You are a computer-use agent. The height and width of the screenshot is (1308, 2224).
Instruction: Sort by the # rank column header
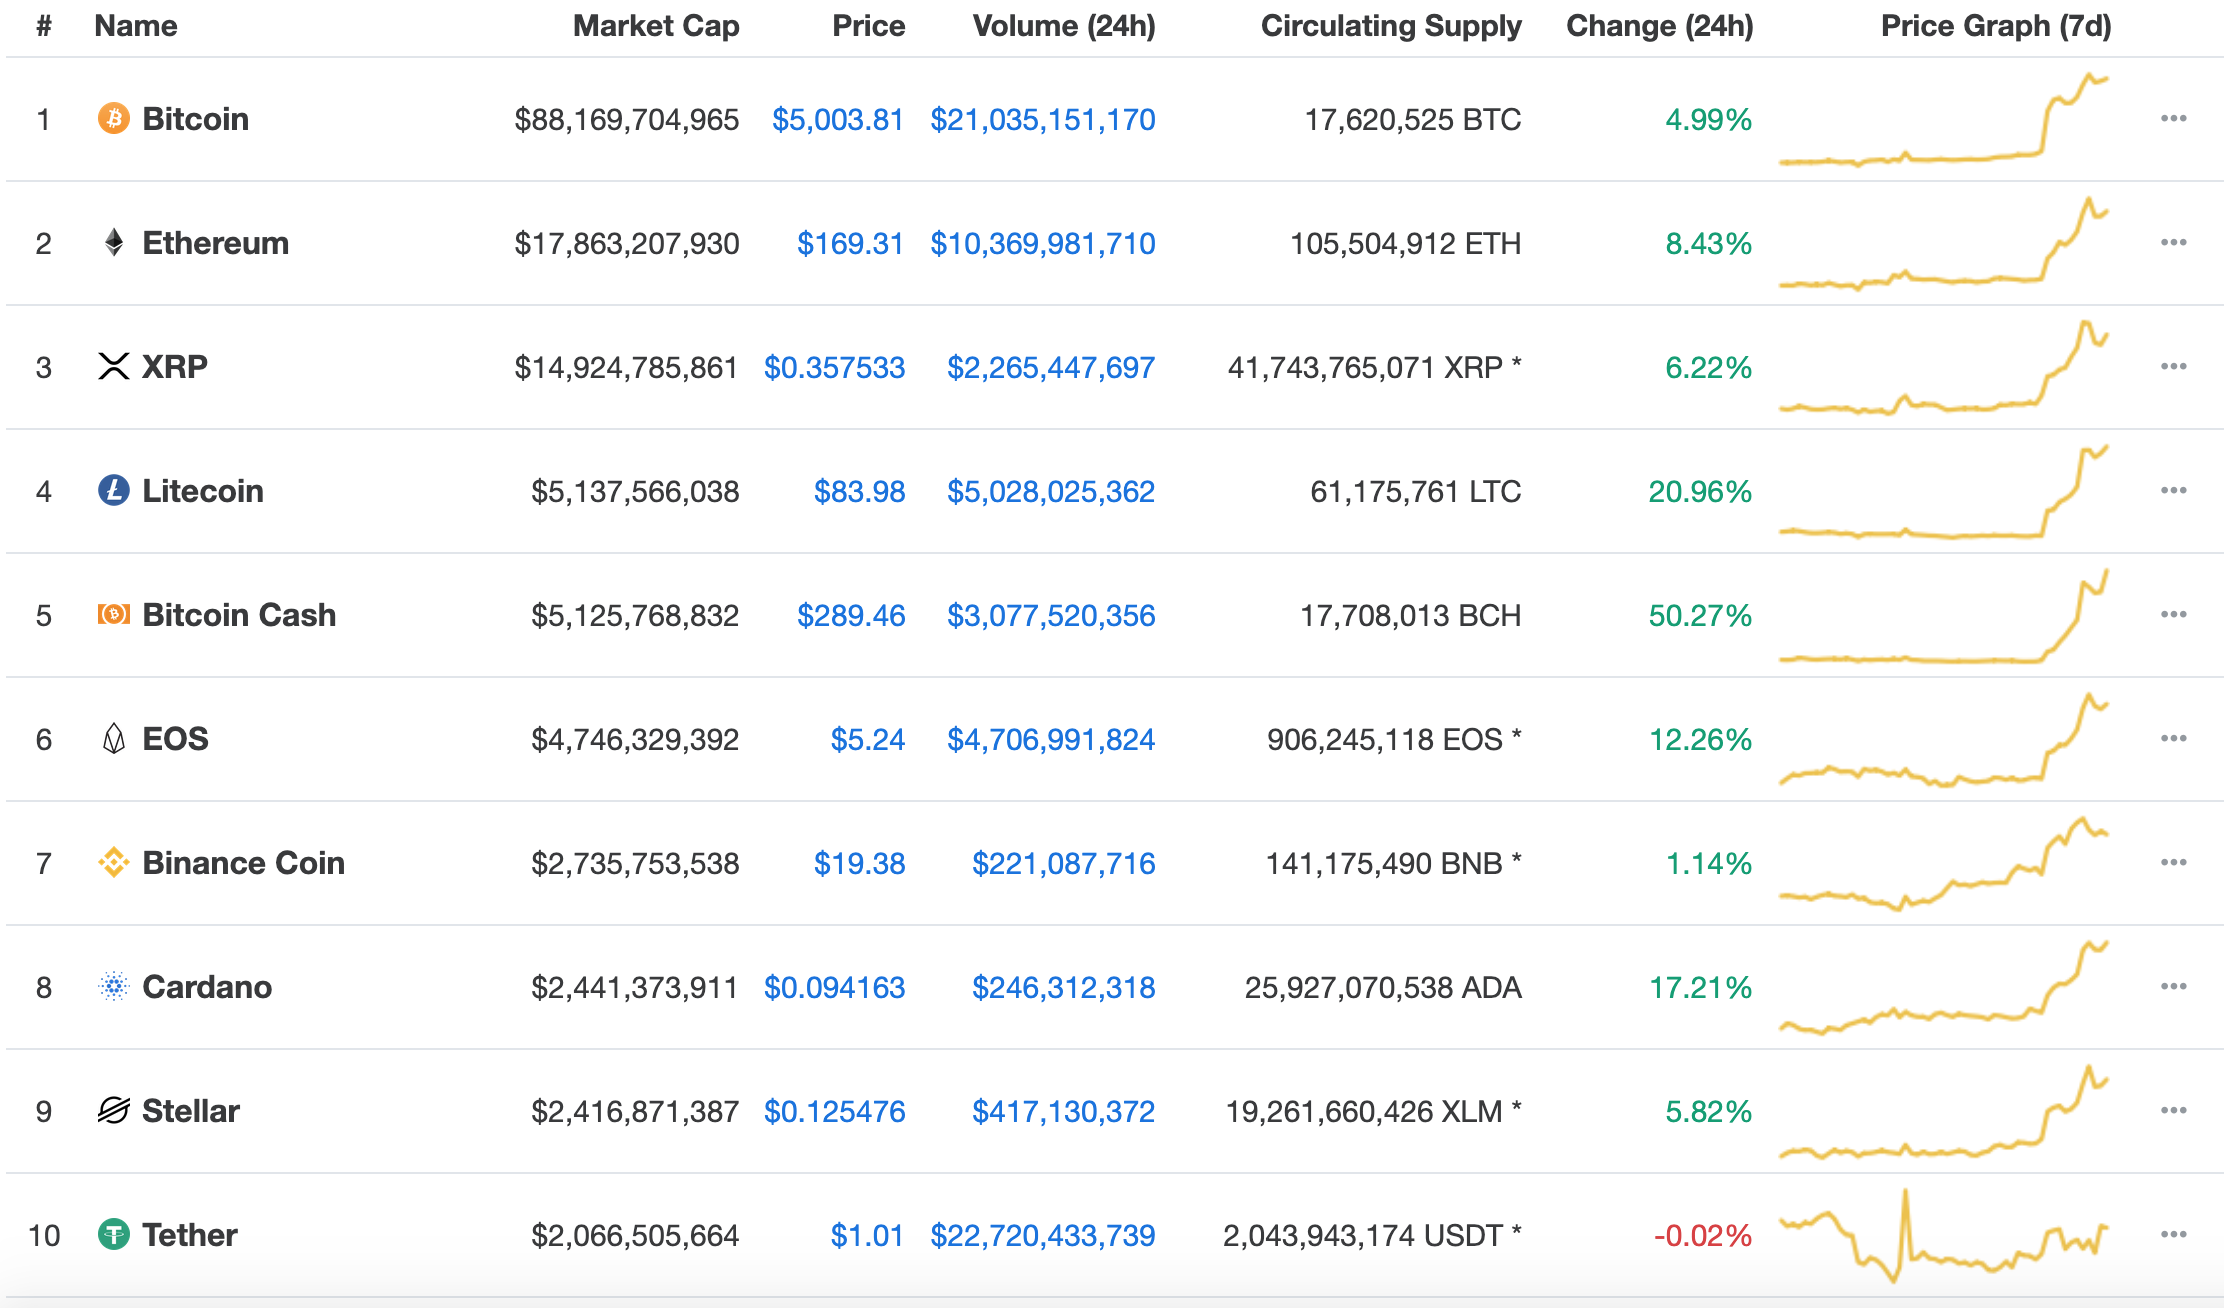point(44,26)
